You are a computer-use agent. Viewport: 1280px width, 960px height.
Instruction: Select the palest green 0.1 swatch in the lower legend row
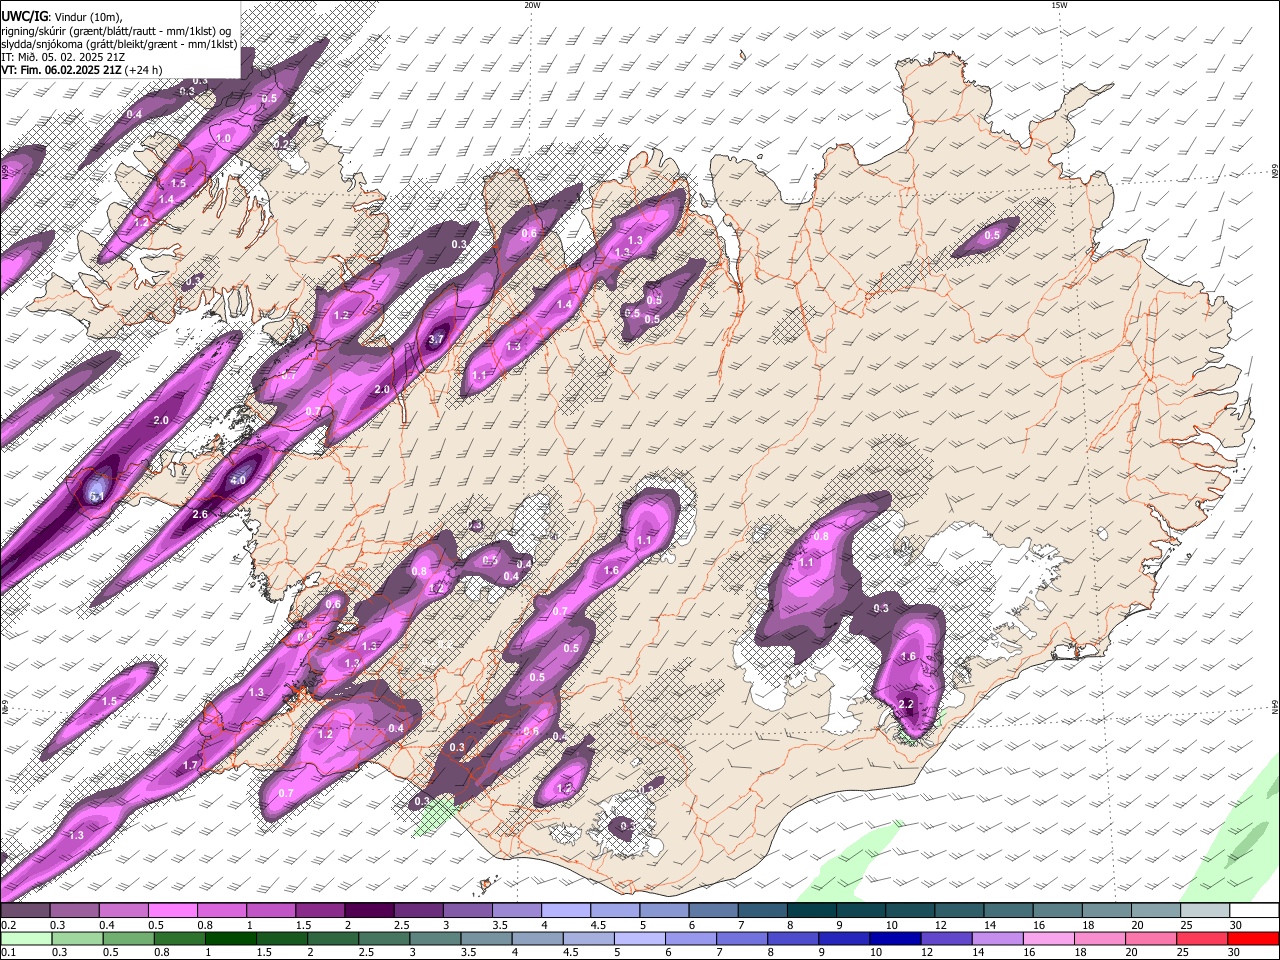[26, 938]
